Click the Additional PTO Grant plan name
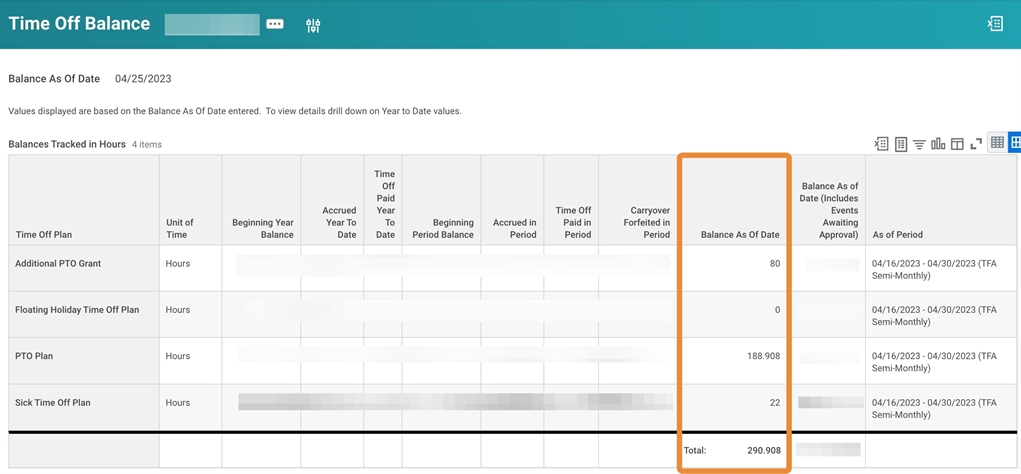This screenshot has height=474, width=1021. pyautogui.click(x=58, y=264)
